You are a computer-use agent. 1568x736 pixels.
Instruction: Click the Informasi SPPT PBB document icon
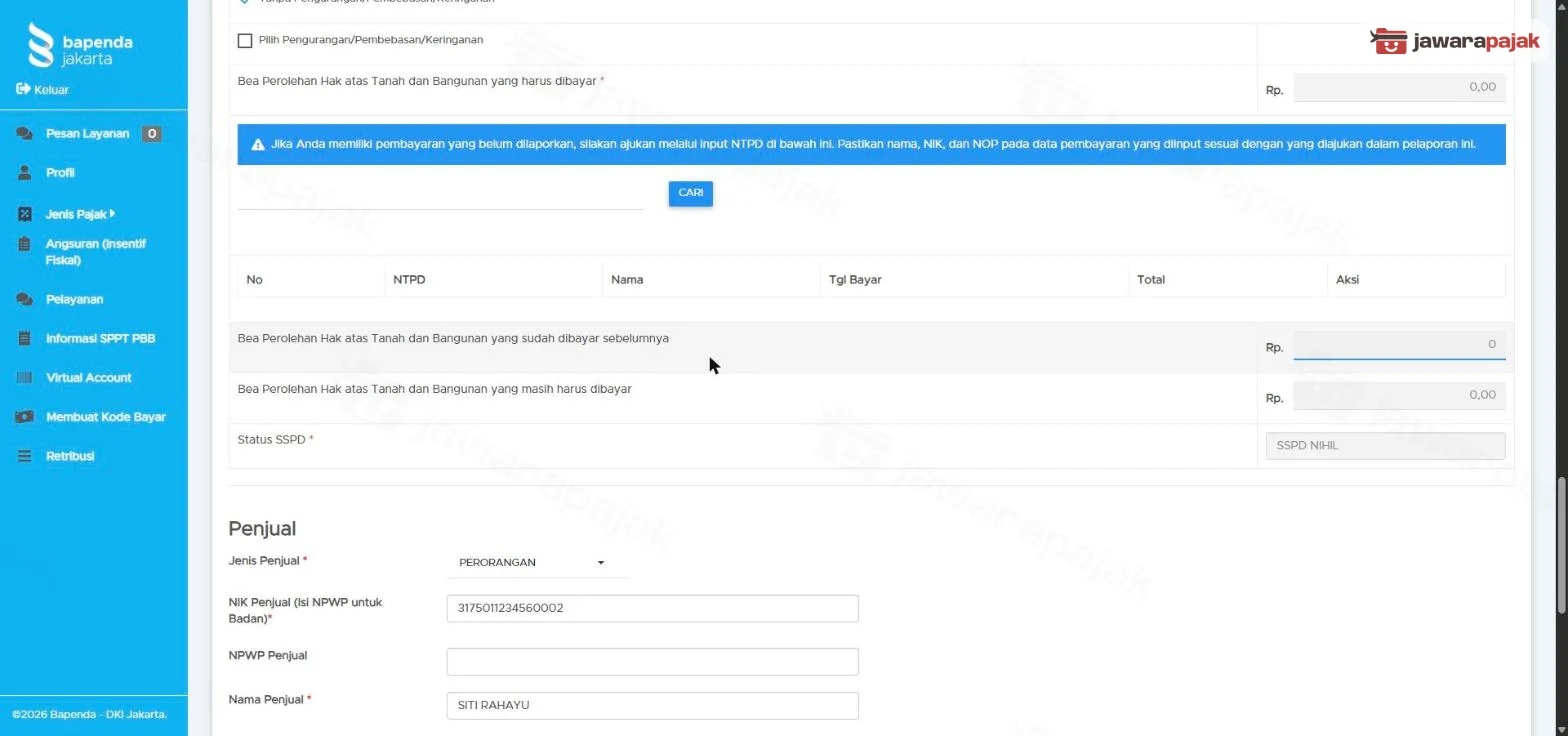pos(24,338)
